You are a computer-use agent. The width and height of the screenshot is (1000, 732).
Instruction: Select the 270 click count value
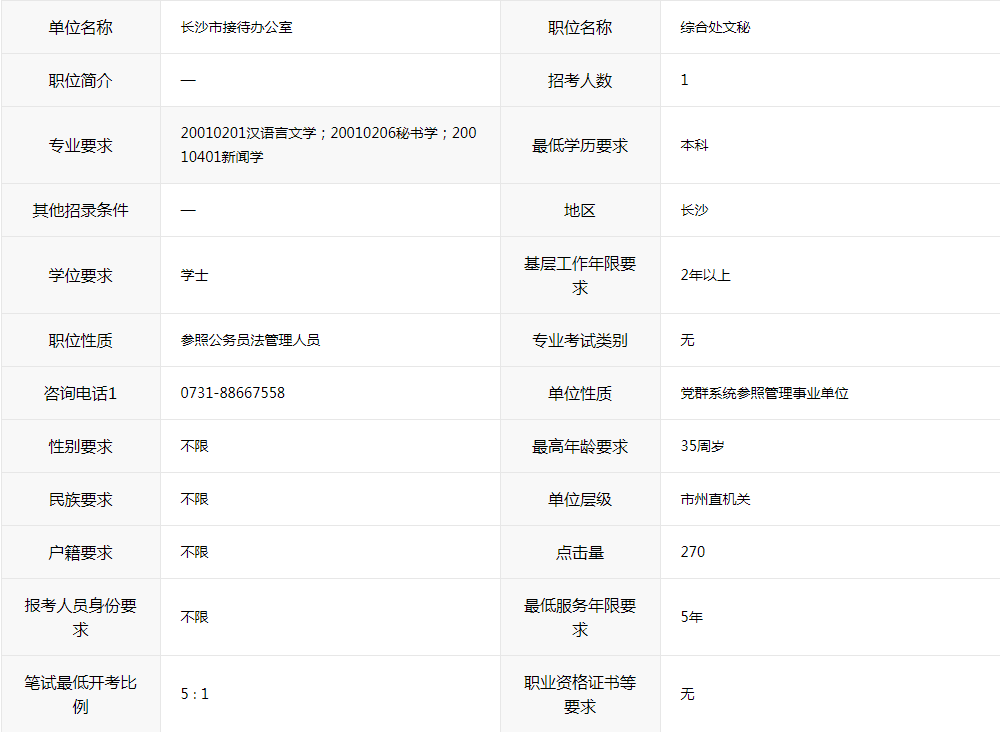tap(693, 552)
